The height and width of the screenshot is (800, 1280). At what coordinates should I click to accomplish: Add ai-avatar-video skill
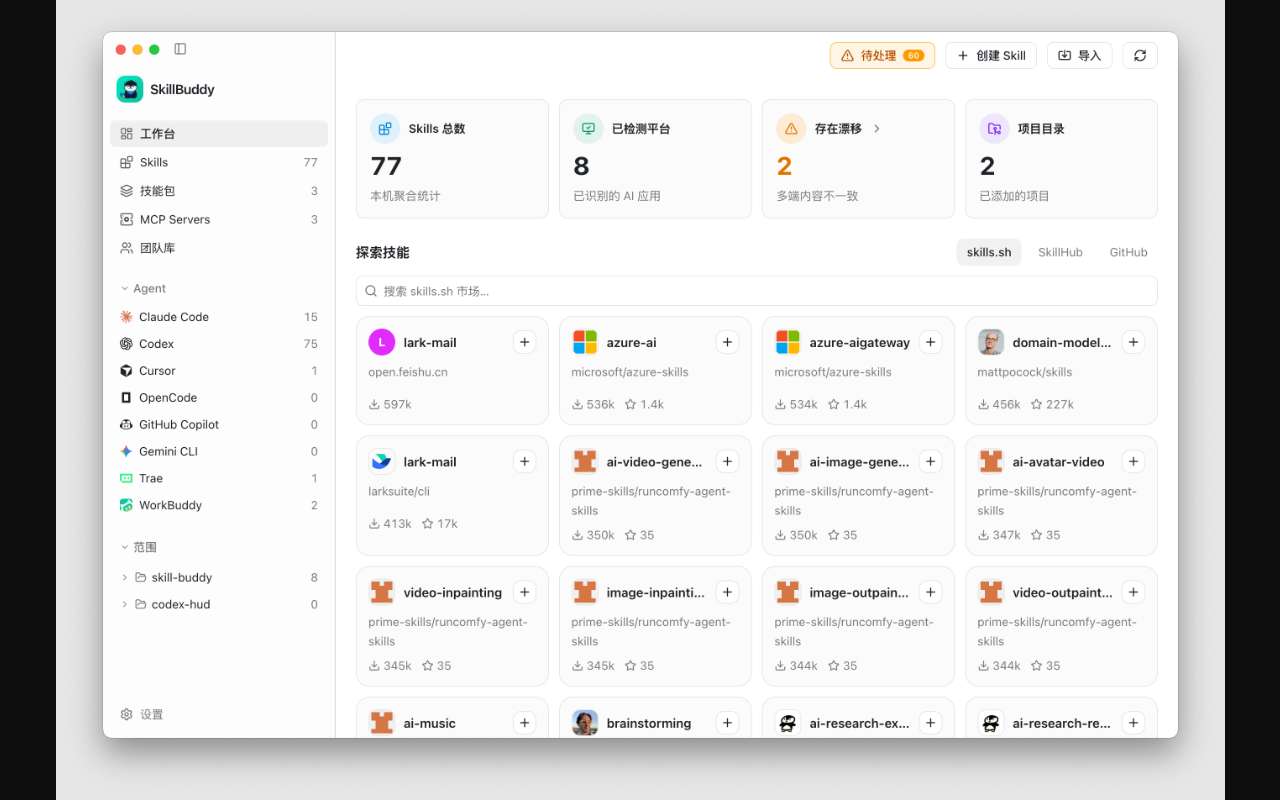point(1133,461)
